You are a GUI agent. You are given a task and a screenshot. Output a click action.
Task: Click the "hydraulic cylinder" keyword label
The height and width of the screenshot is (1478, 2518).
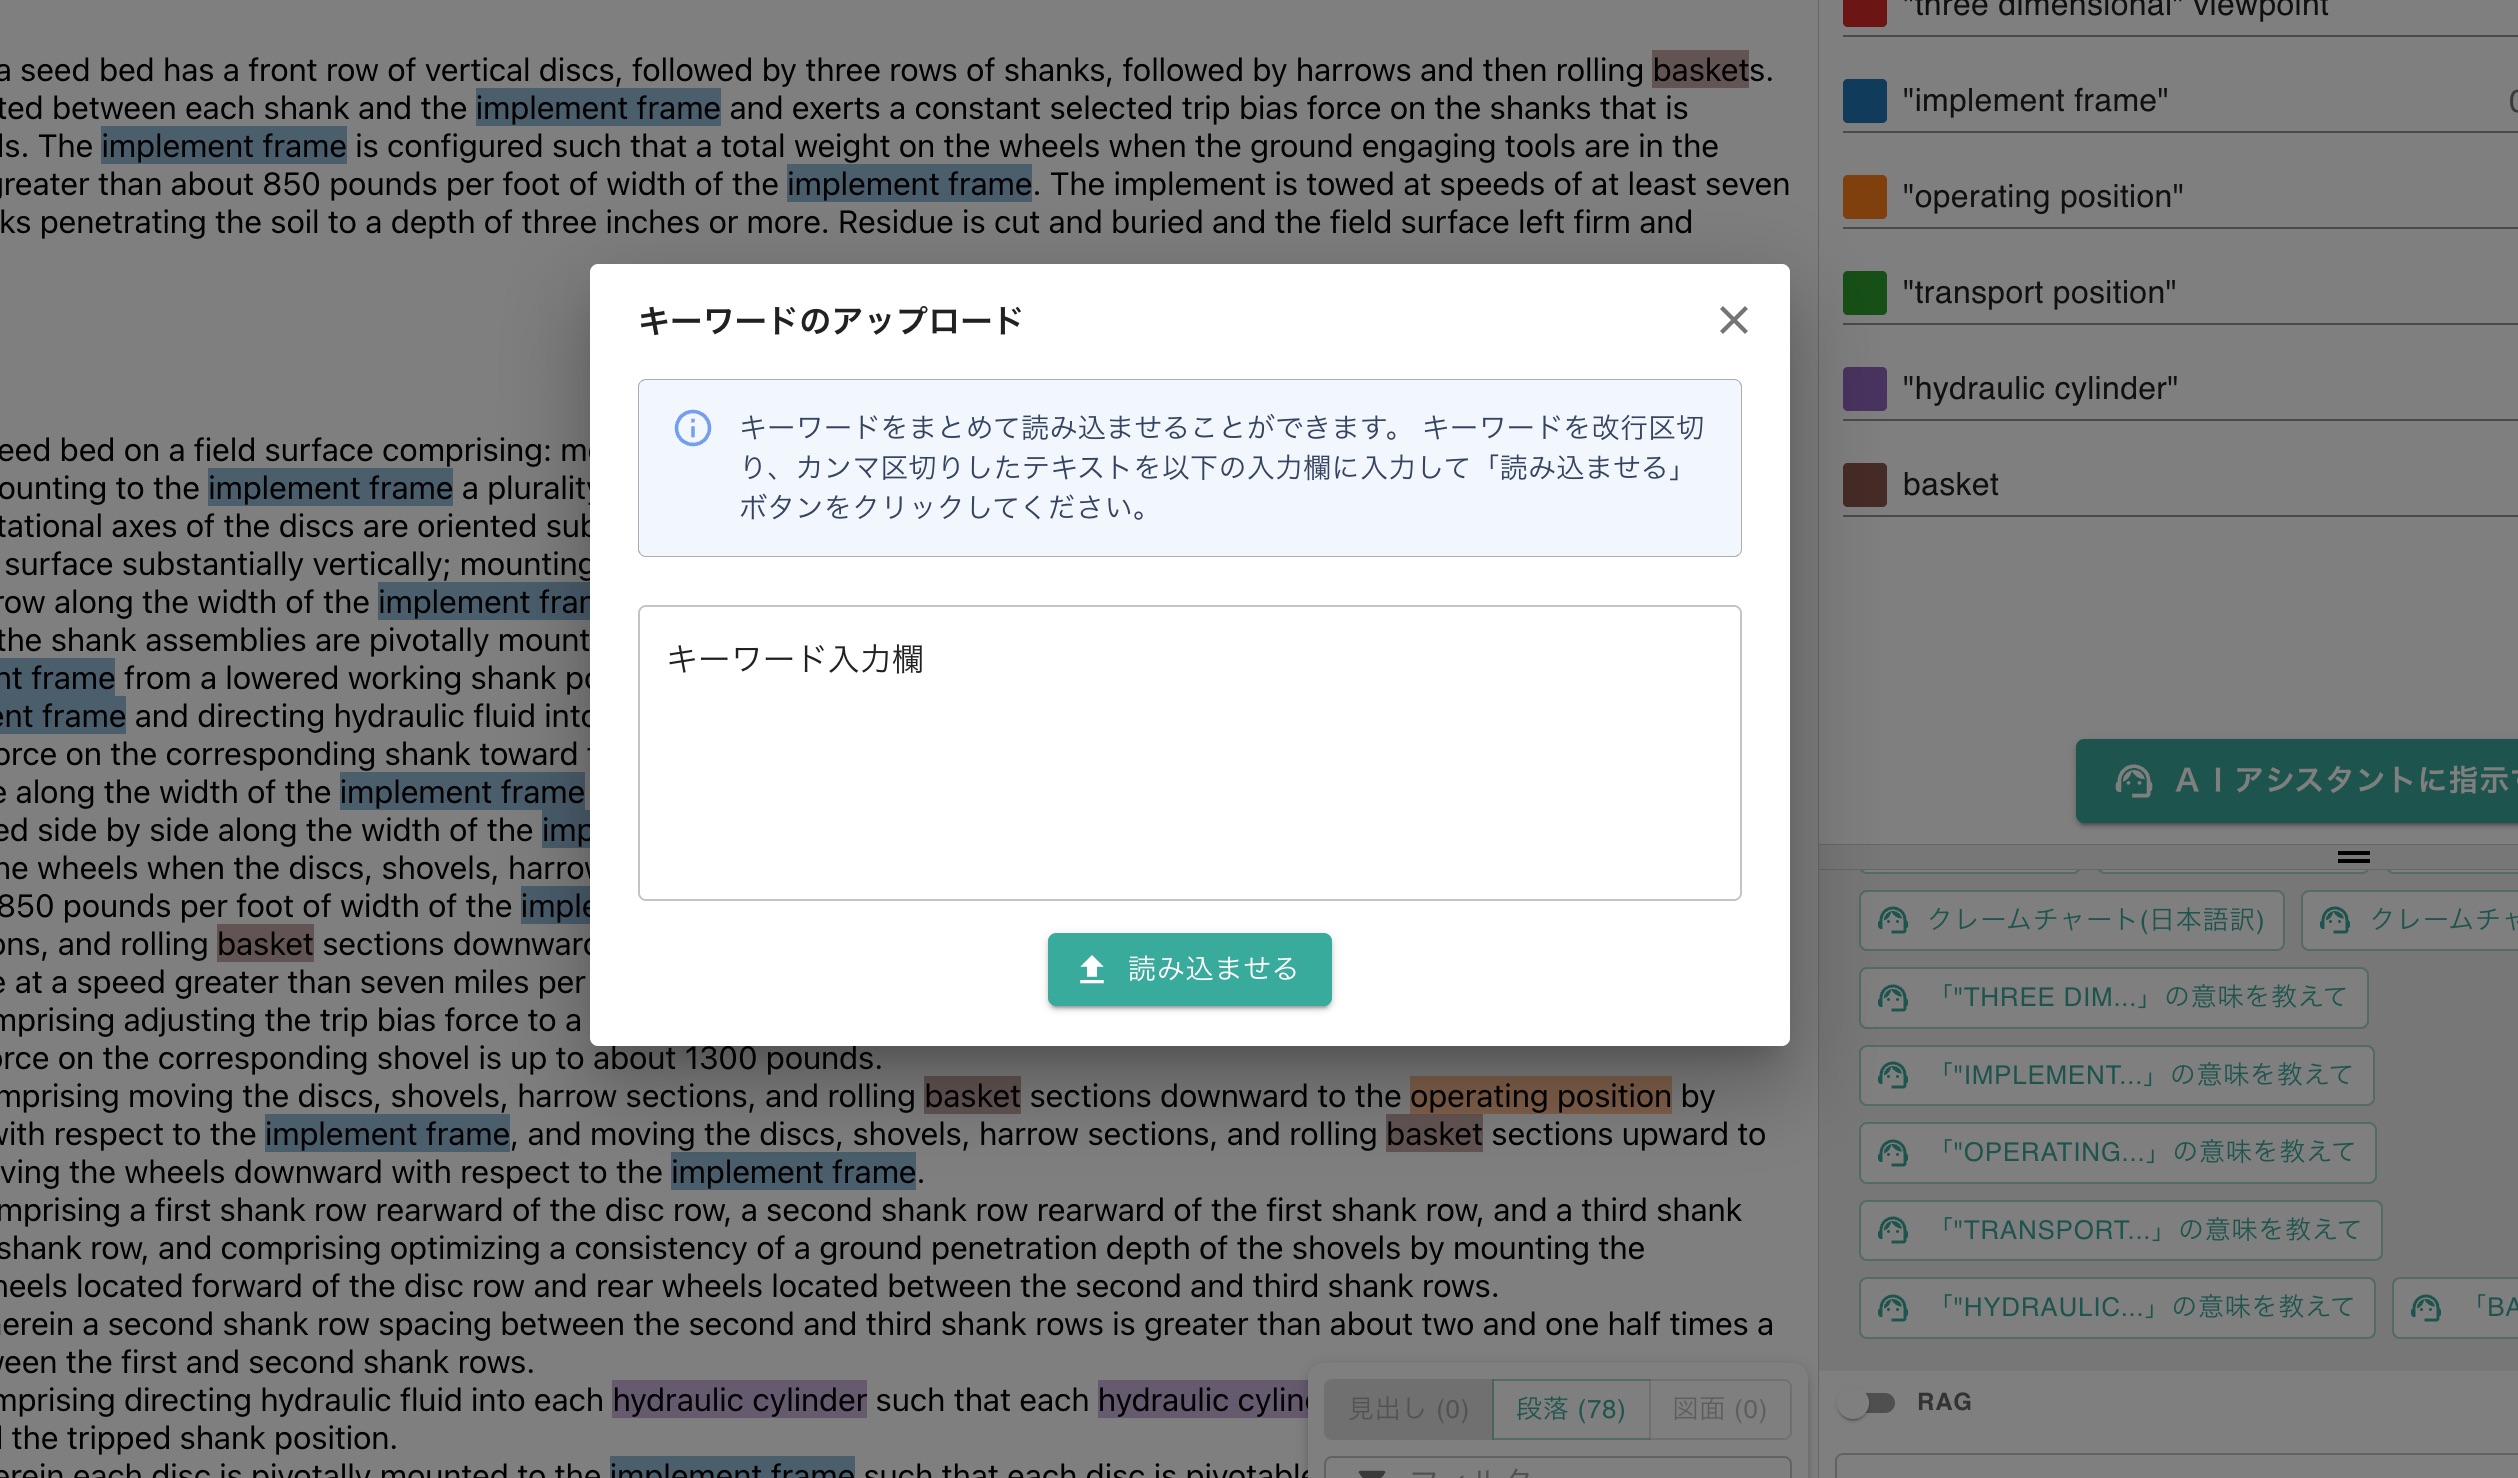pyautogui.click(x=2040, y=389)
